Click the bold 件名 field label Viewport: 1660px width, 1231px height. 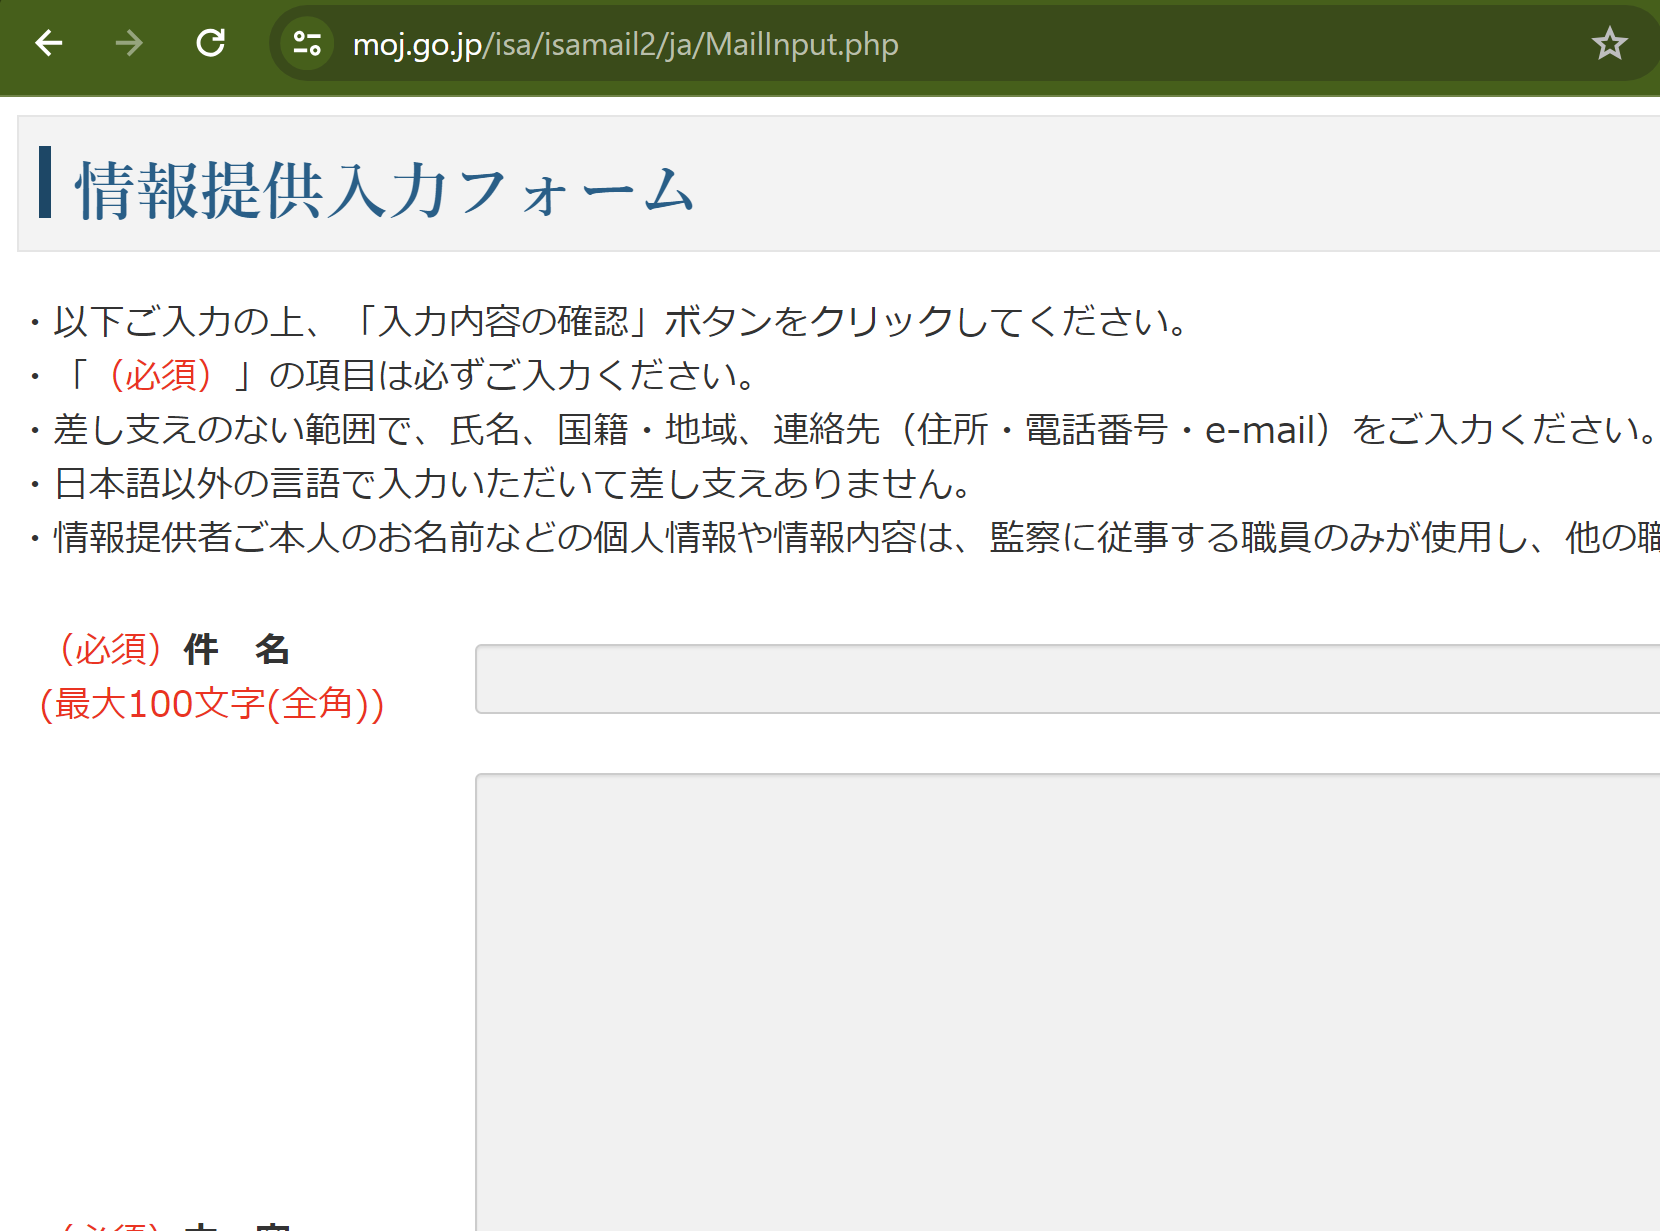tap(237, 650)
